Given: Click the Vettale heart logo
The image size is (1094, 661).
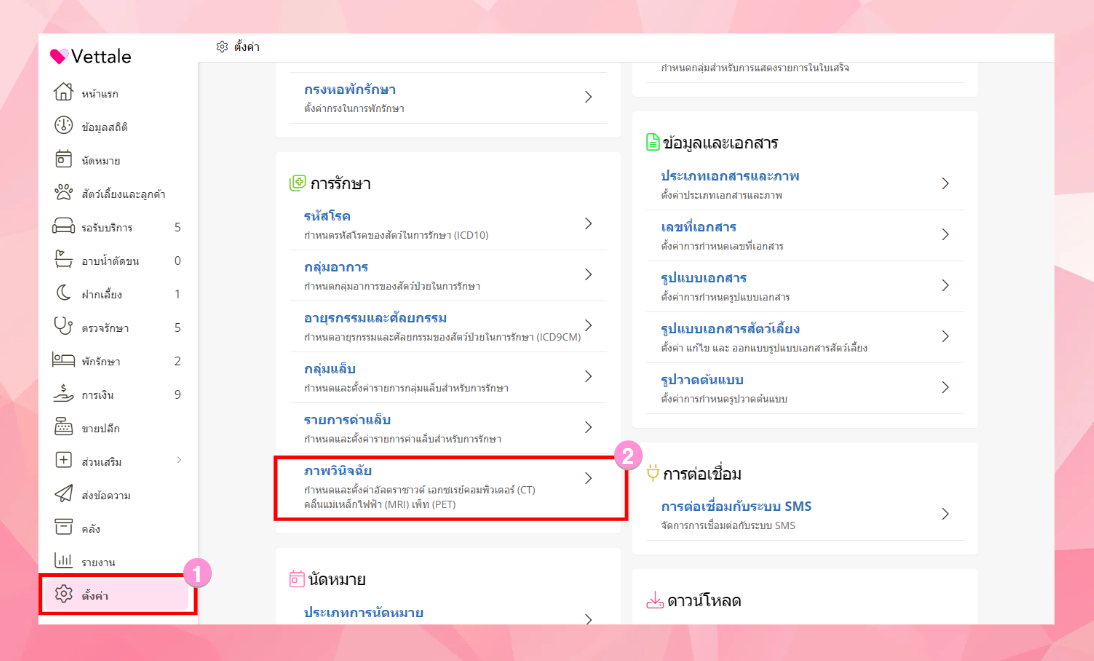Looking at the screenshot, I should pos(59,57).
